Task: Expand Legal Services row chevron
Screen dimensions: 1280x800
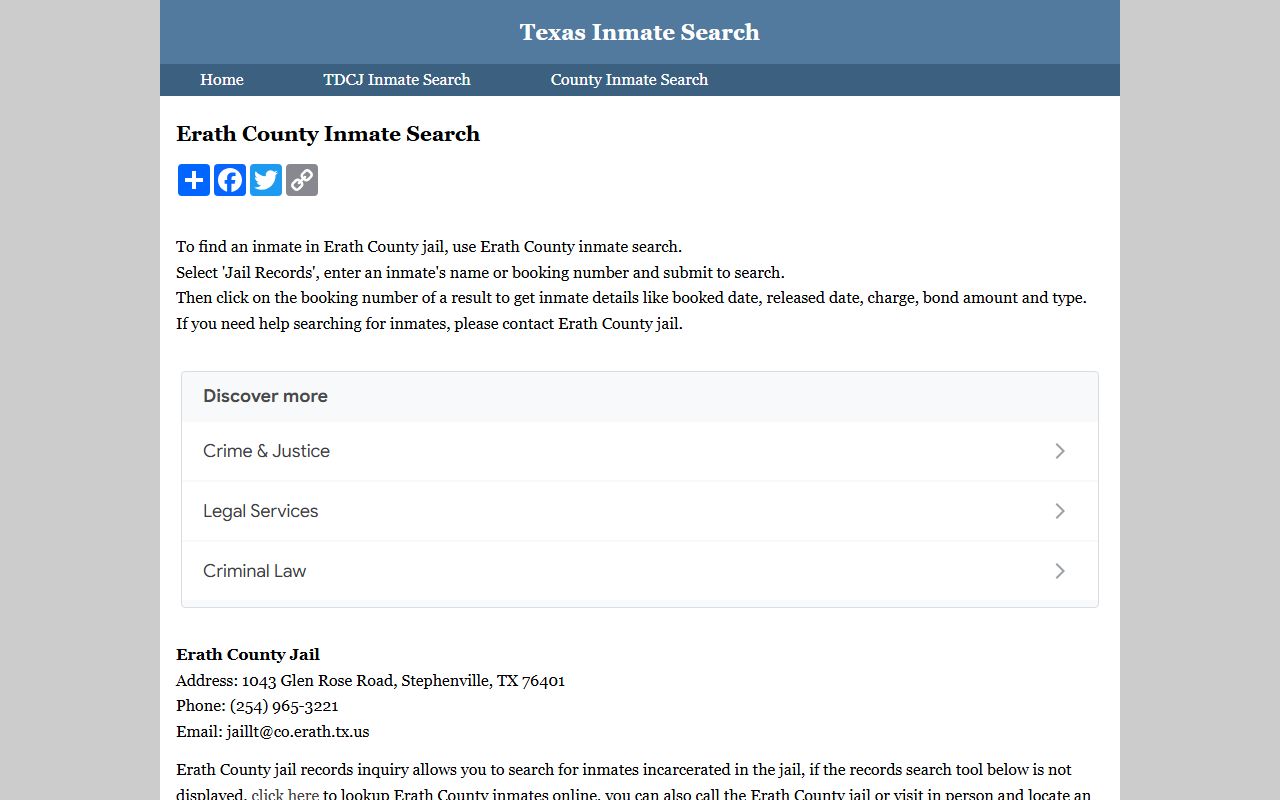Action: (x=1060, y=511)
